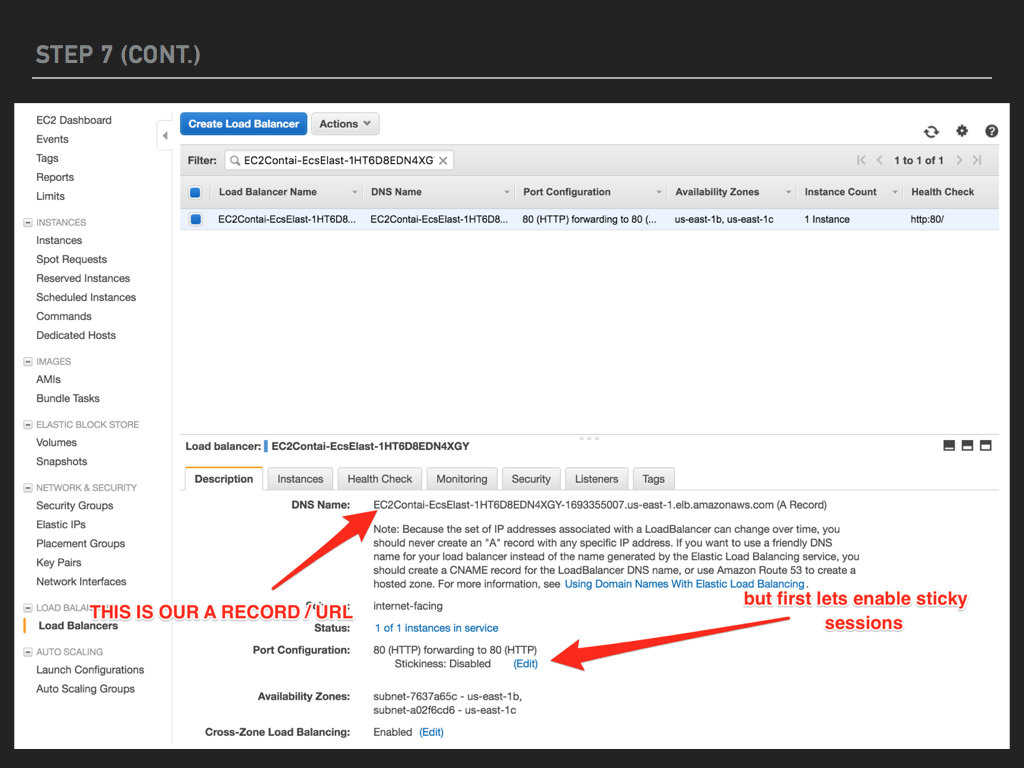The height and width of the screenshot is (768, 1024).
Task: Switch to the Monitoring tab
Action: tap(462, 479)
